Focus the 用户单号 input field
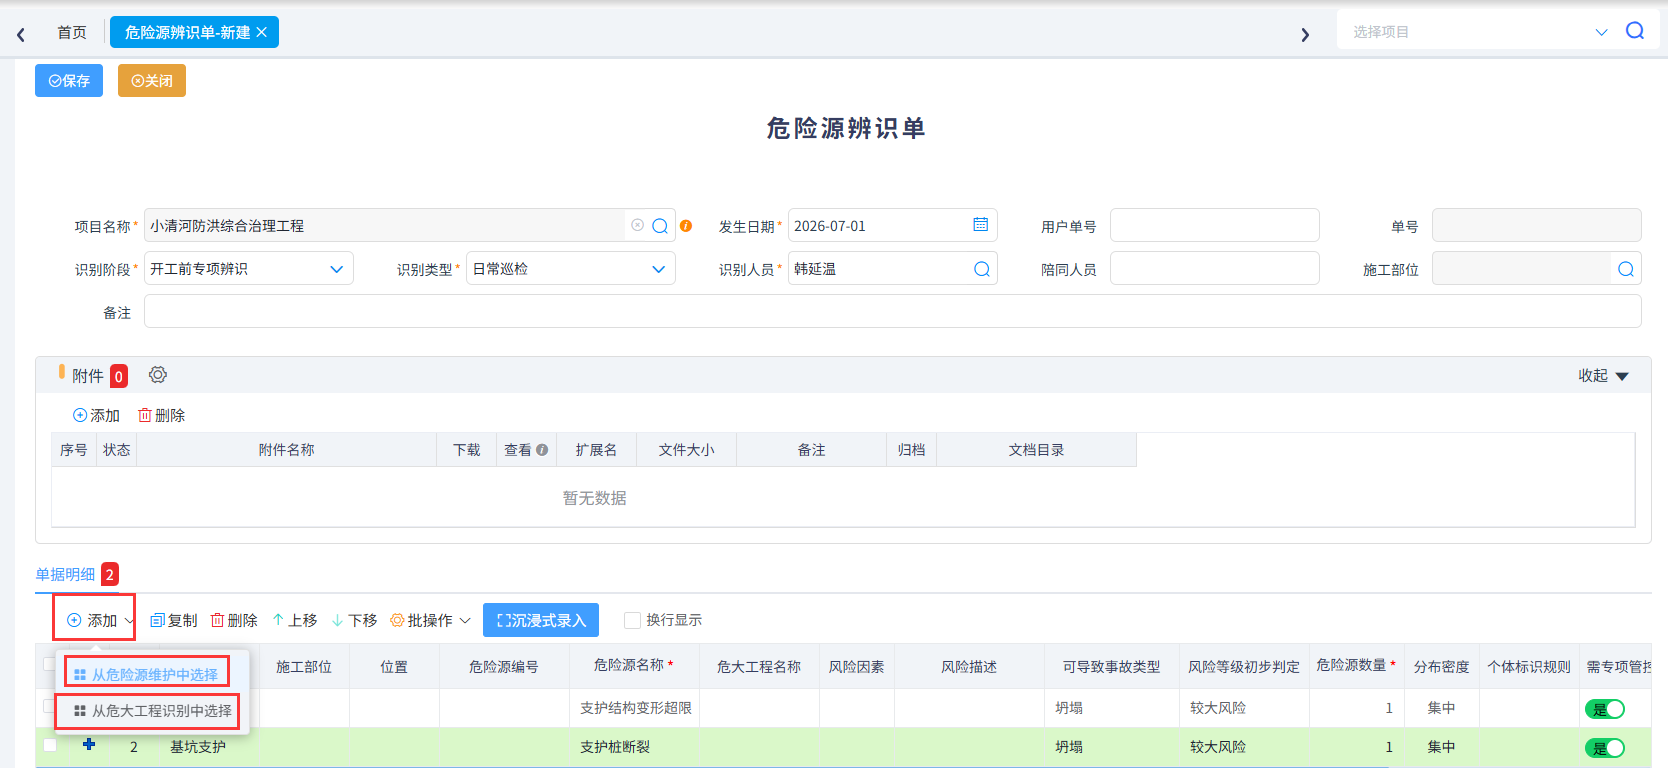The image size is (1668, 768). [1215, 225]
